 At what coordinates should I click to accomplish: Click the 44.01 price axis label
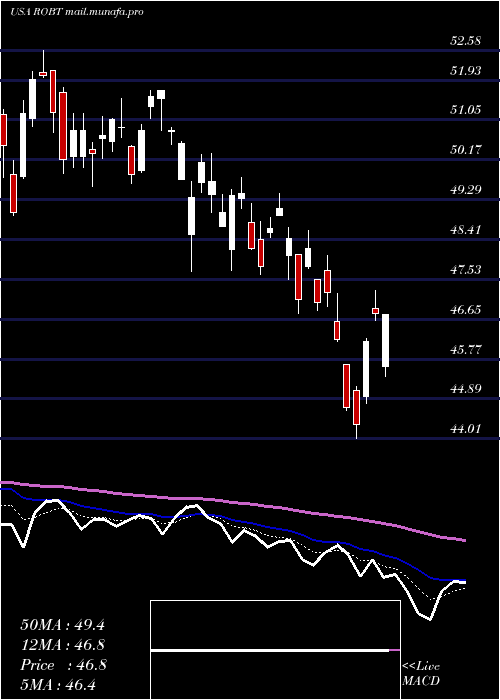coord(465,429)
